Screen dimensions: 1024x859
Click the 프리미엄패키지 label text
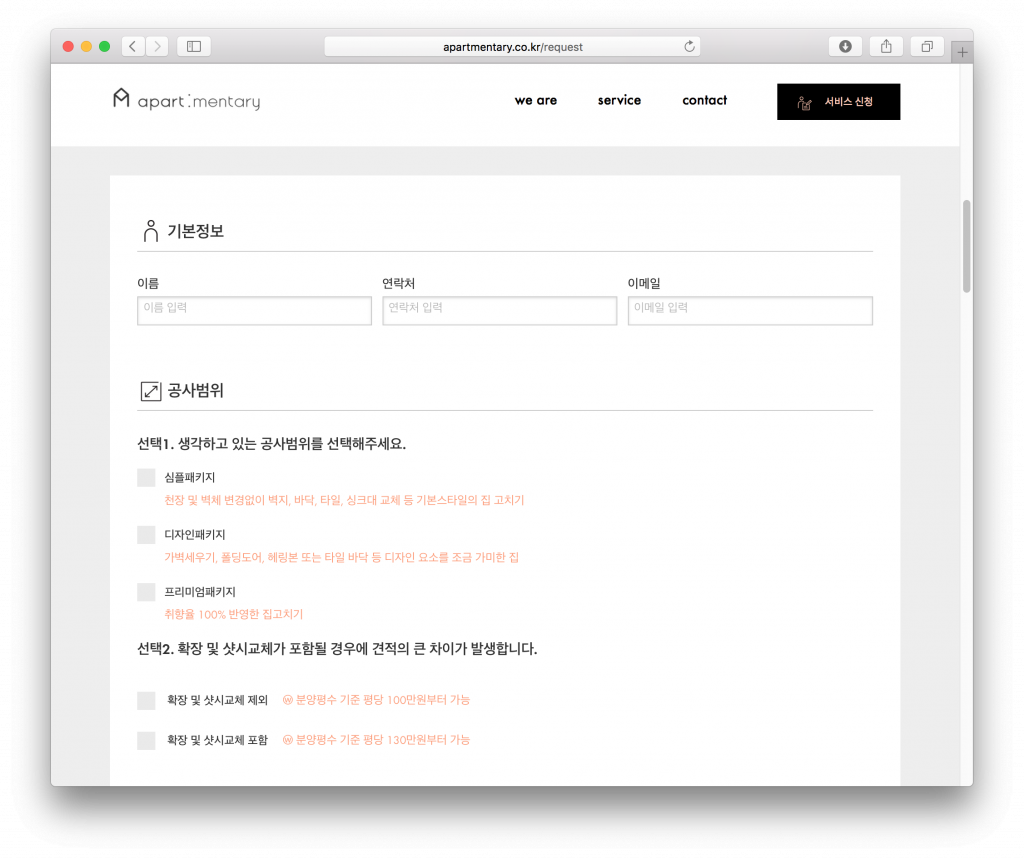coord(200,592)
